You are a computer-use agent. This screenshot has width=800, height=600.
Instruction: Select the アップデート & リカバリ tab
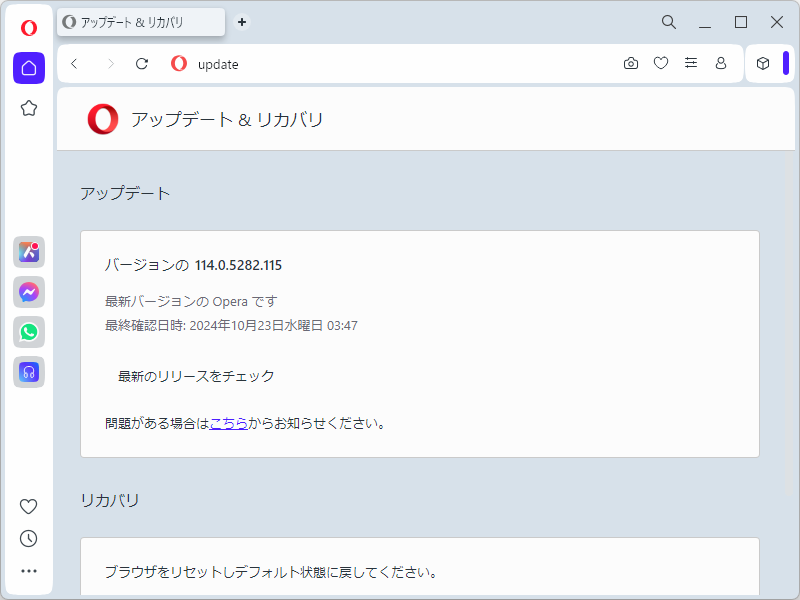coord(140,21)
